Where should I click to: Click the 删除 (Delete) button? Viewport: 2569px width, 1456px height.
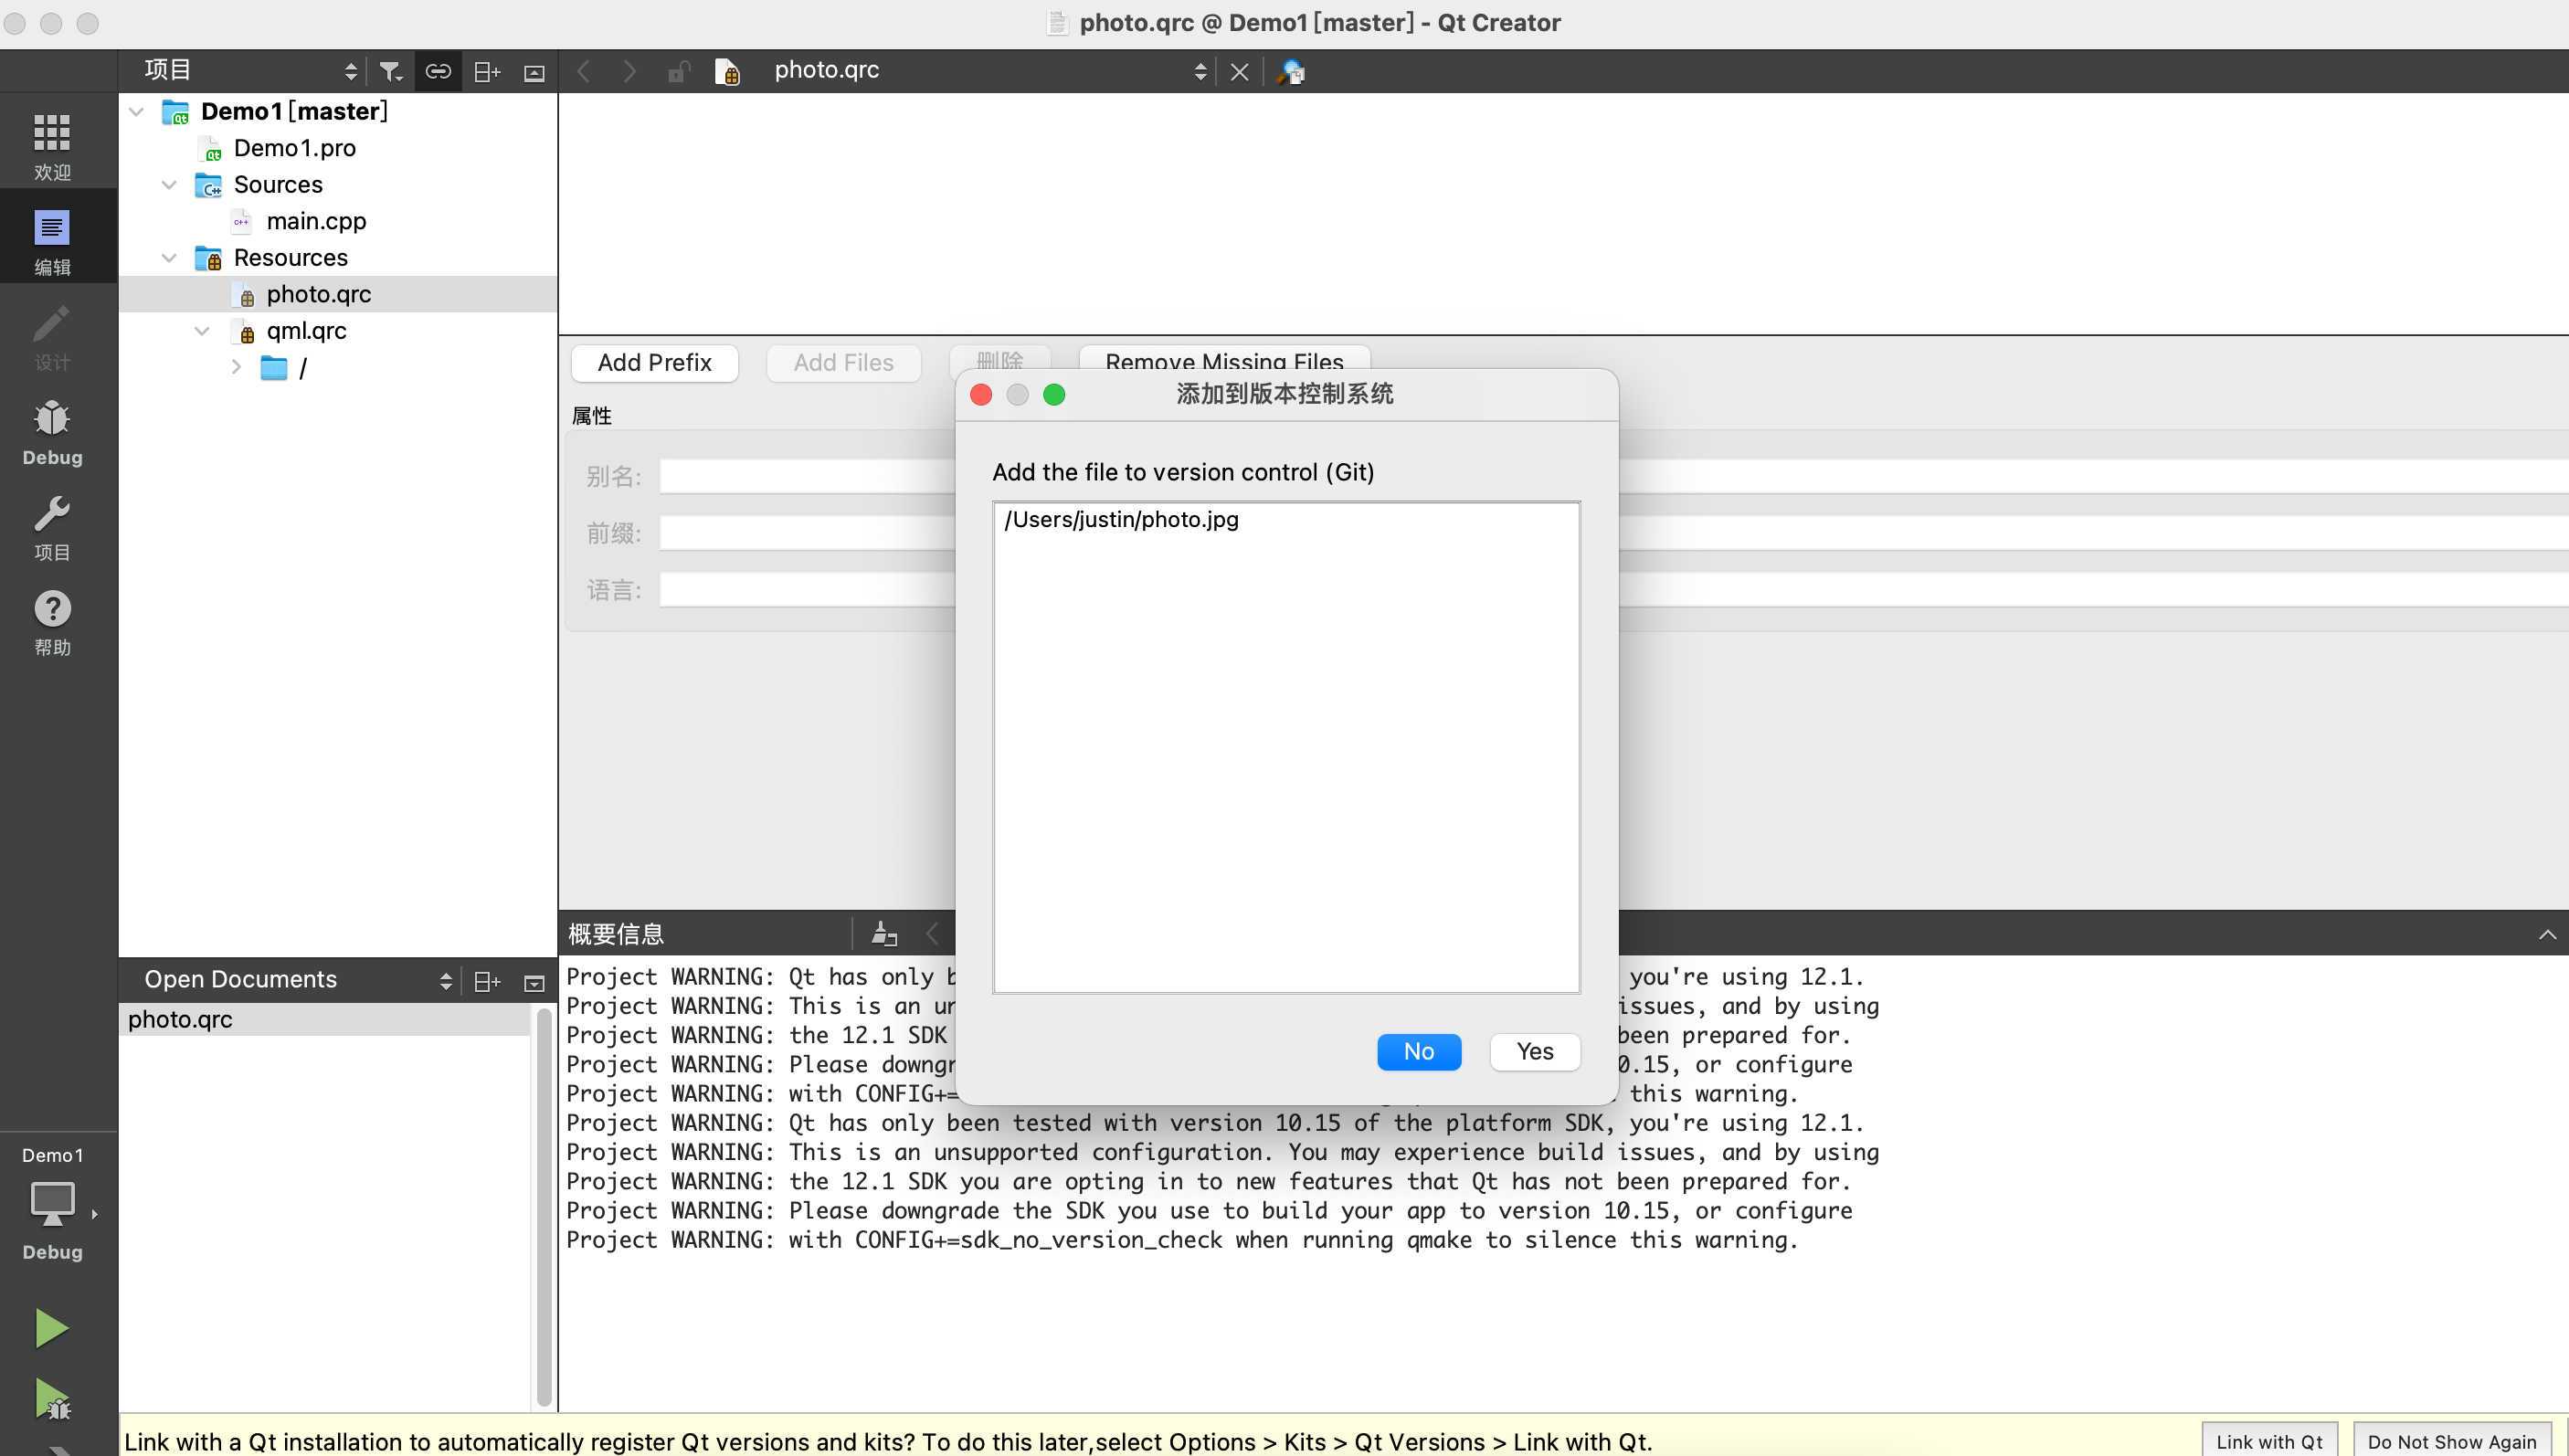coord(1000,359)
